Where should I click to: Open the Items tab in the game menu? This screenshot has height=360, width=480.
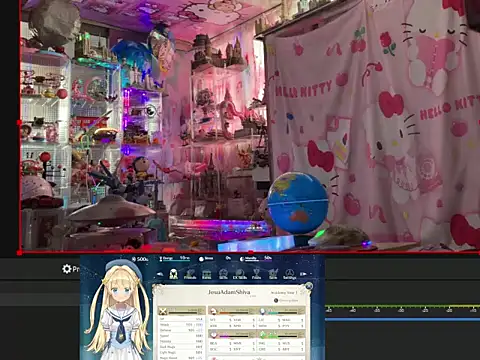207,274
